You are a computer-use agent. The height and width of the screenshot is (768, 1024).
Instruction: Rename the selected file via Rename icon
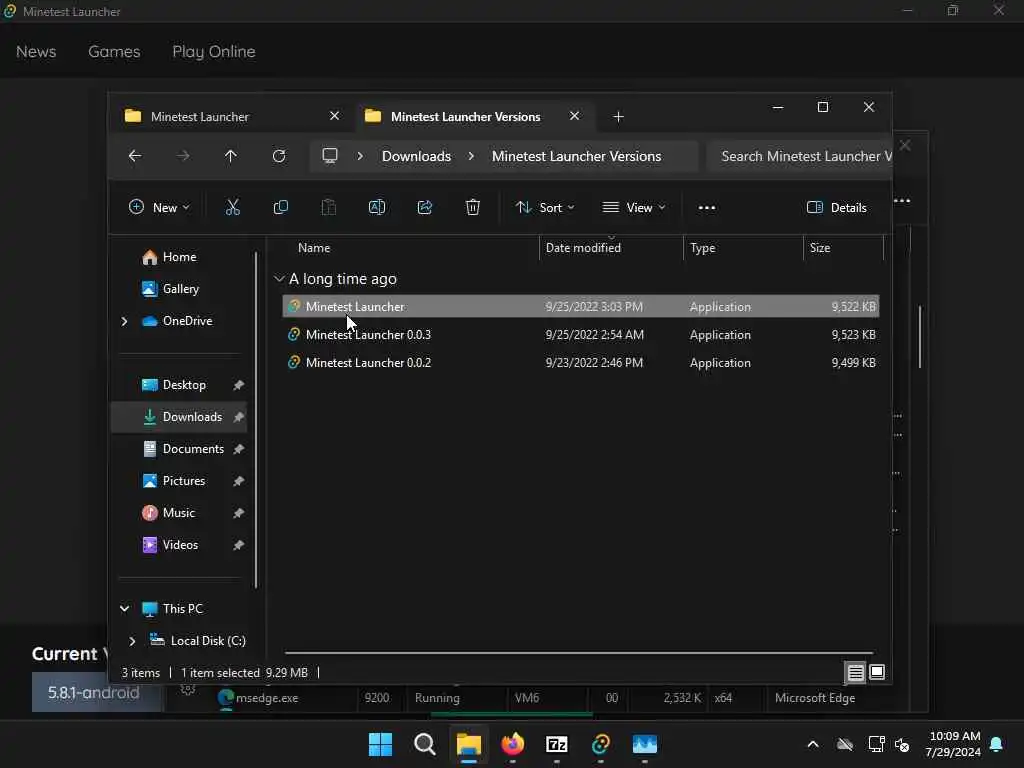377,208
